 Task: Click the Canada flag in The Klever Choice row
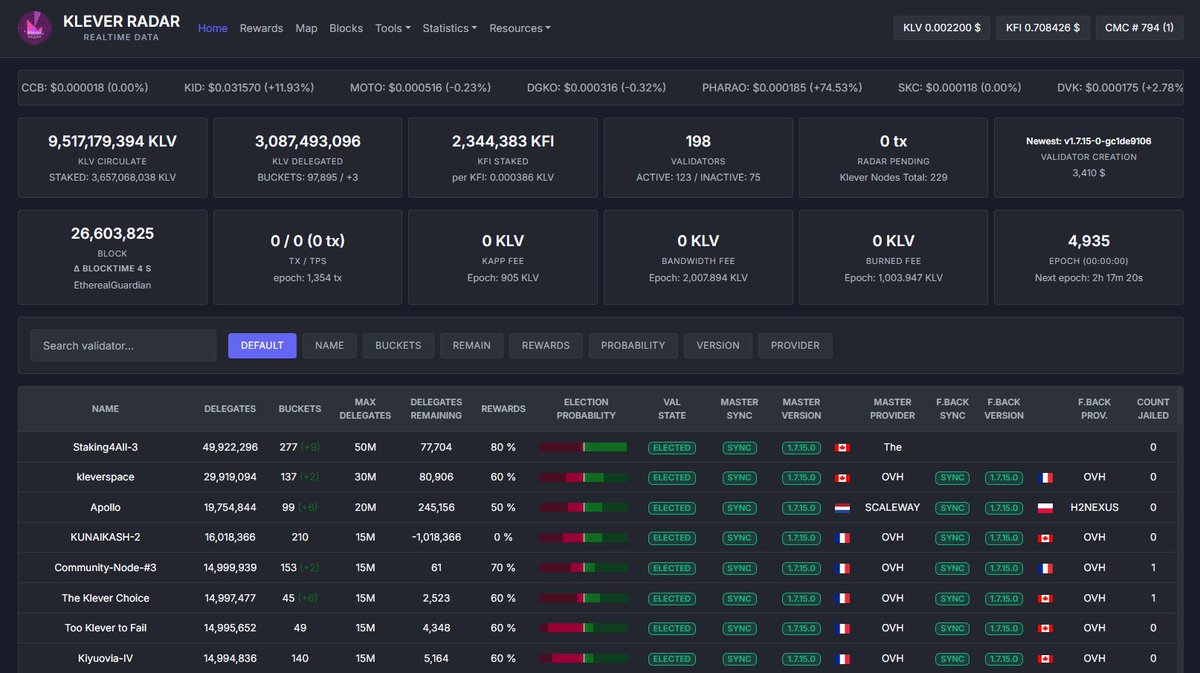1046,598
